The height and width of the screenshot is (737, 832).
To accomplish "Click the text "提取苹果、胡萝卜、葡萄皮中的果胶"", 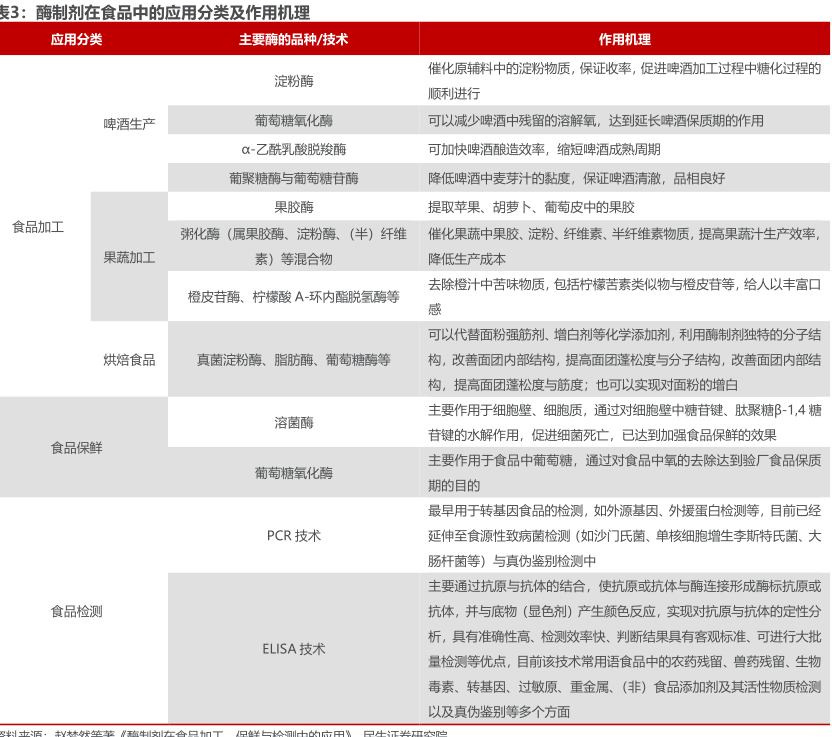I will 531,206.
